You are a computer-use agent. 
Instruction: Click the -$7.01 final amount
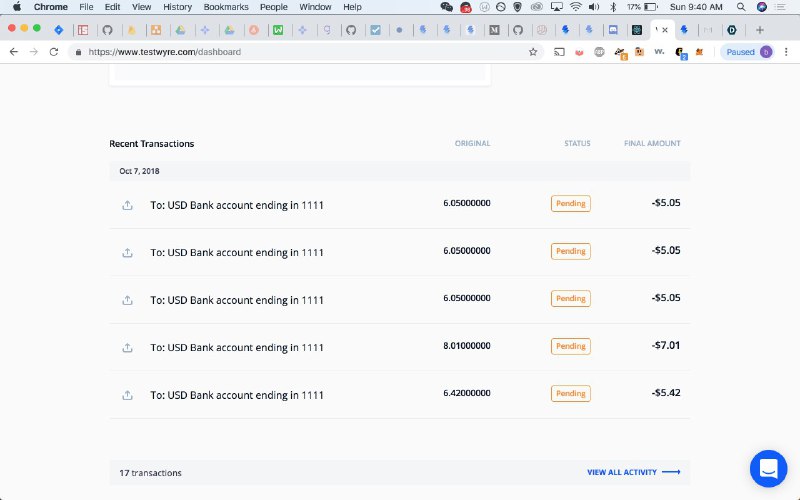[666, 345]
